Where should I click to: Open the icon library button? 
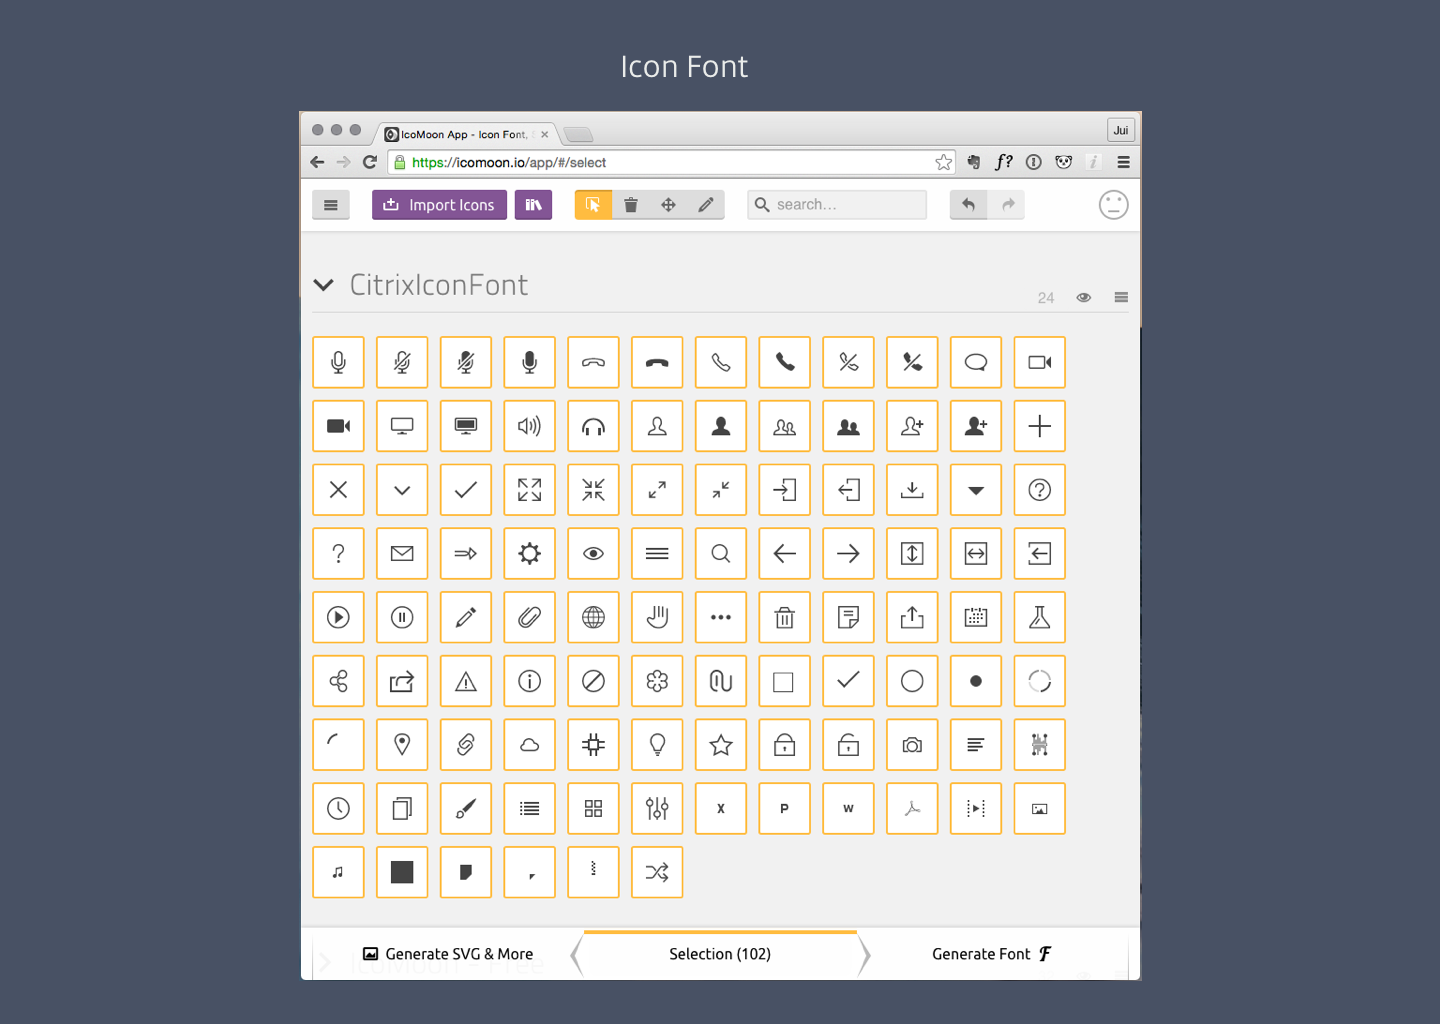pyautogui.click(x=533, y=205)
